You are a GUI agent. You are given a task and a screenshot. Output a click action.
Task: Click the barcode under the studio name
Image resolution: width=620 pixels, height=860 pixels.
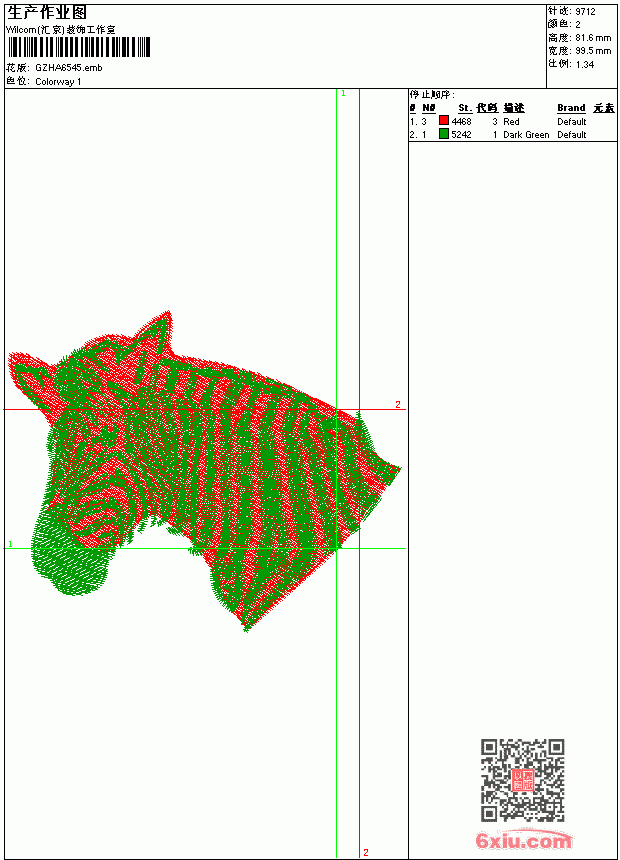click(78, 47)
